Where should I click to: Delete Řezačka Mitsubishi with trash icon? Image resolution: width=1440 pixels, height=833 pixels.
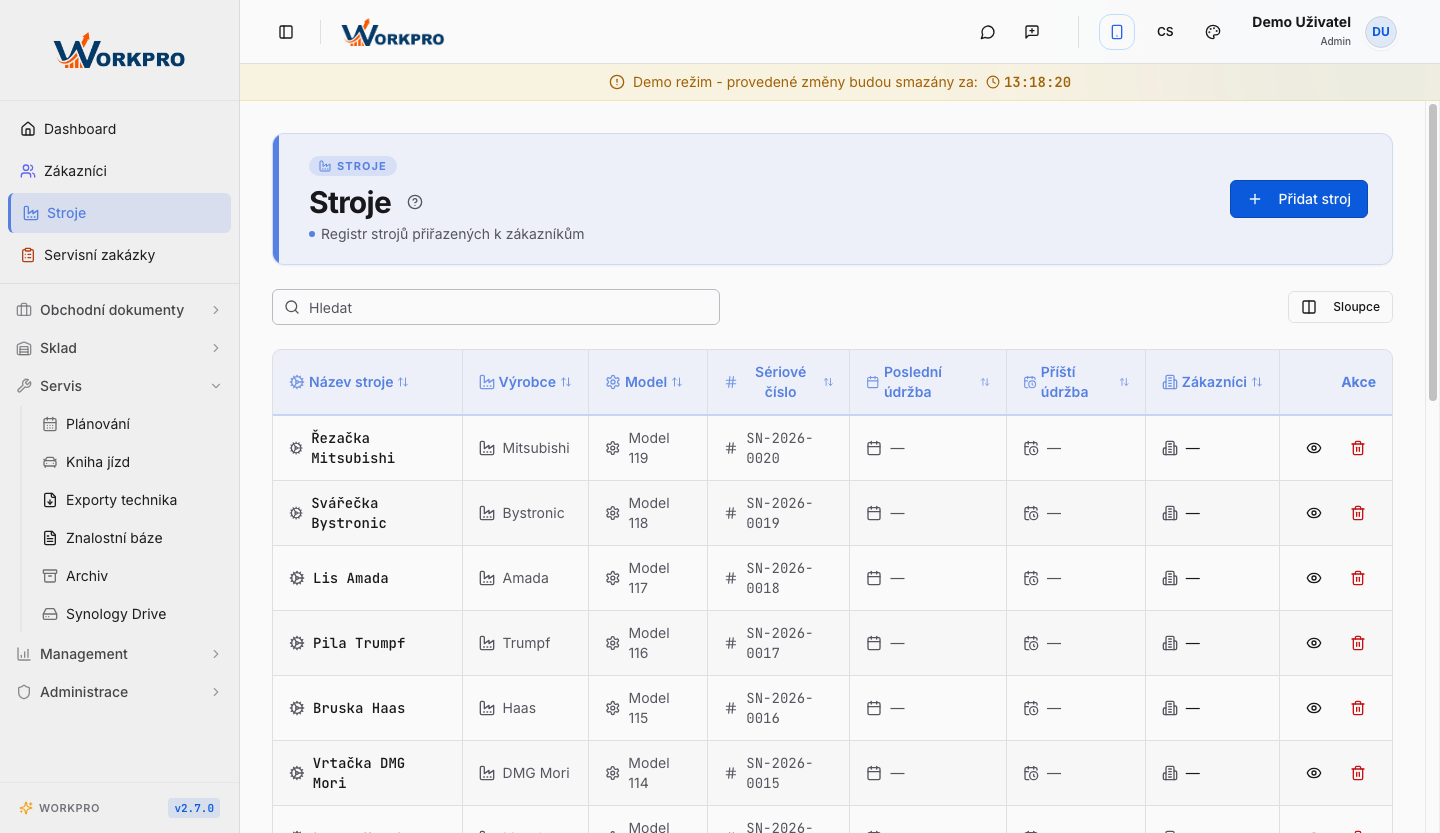[x=1358, y=448]
